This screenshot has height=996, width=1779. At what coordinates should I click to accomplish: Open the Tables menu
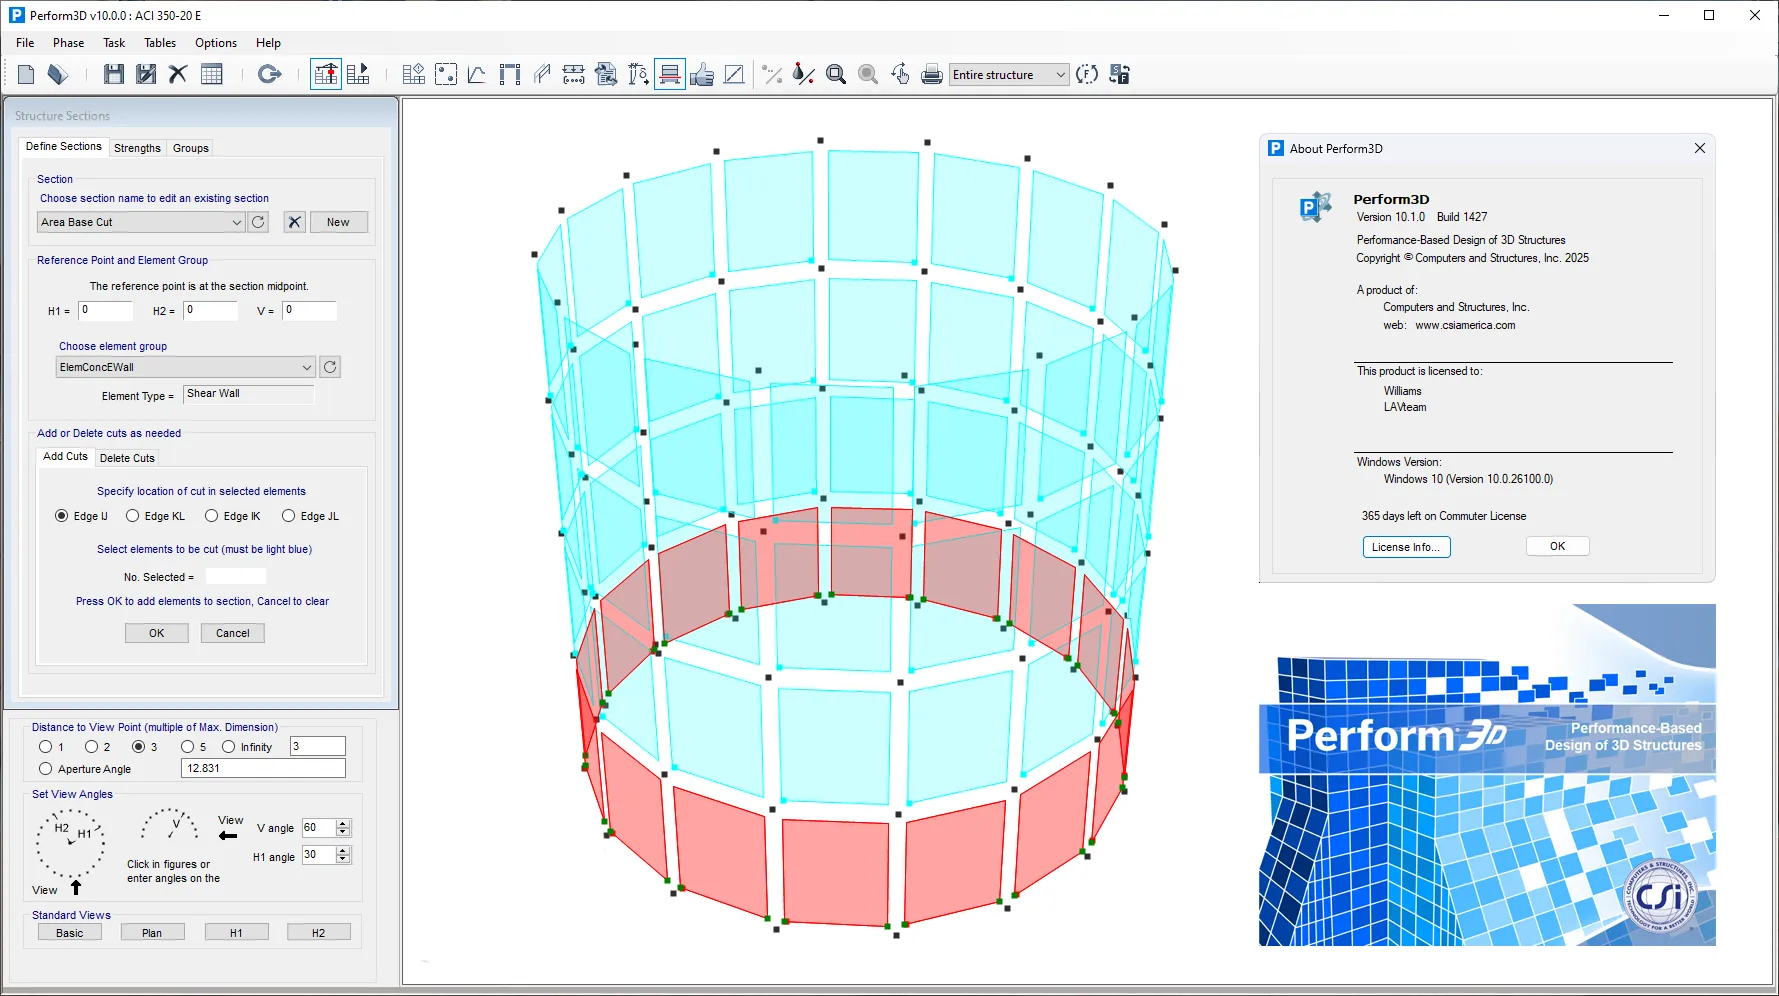(160, 43)
